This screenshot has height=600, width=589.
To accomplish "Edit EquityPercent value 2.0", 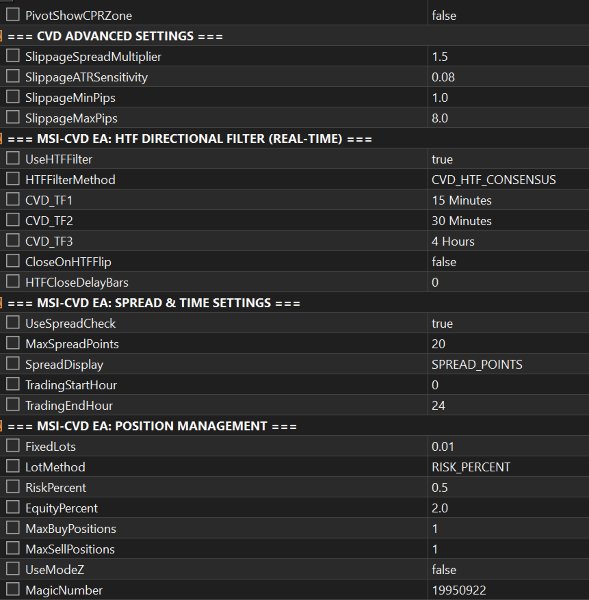I will pos(439,508).
